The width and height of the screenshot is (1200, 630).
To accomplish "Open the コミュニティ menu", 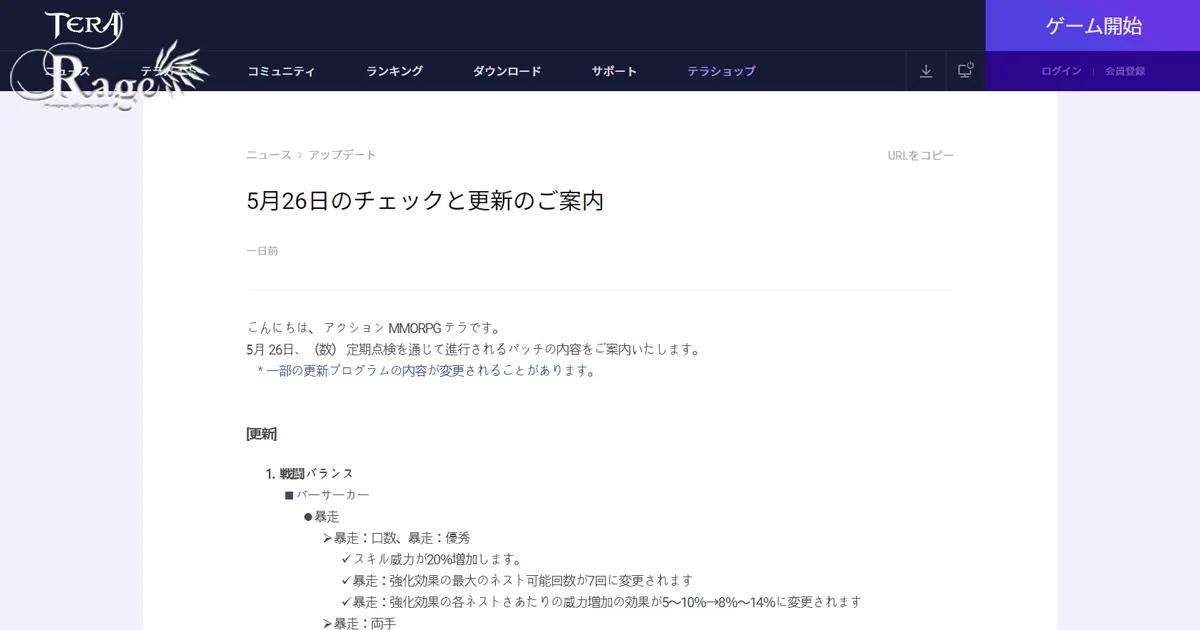I will click(x=282, y=71).
